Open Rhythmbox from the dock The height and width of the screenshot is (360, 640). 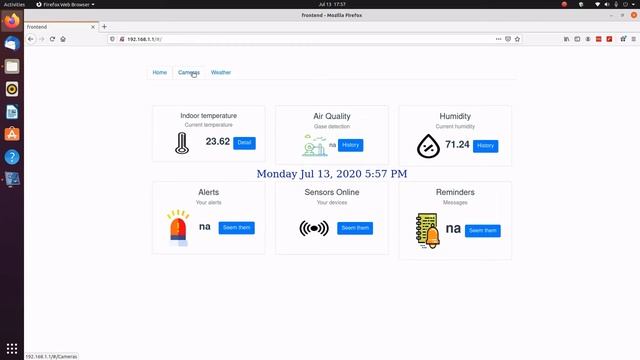[x=12, y=89]
